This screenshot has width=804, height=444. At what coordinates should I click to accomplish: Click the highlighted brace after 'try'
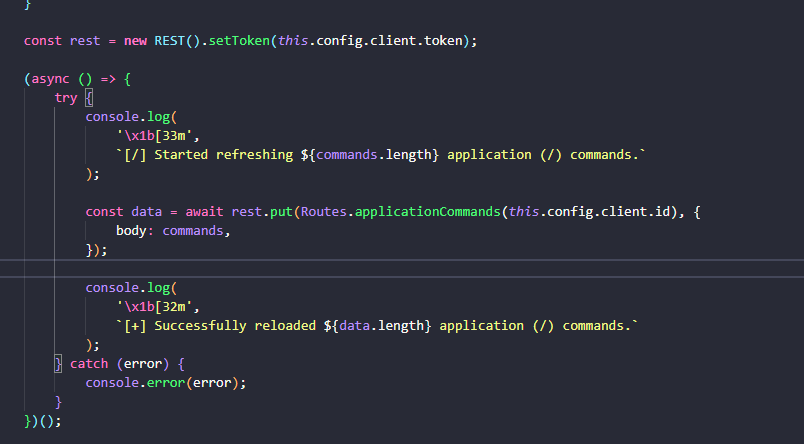click(89, 98)
